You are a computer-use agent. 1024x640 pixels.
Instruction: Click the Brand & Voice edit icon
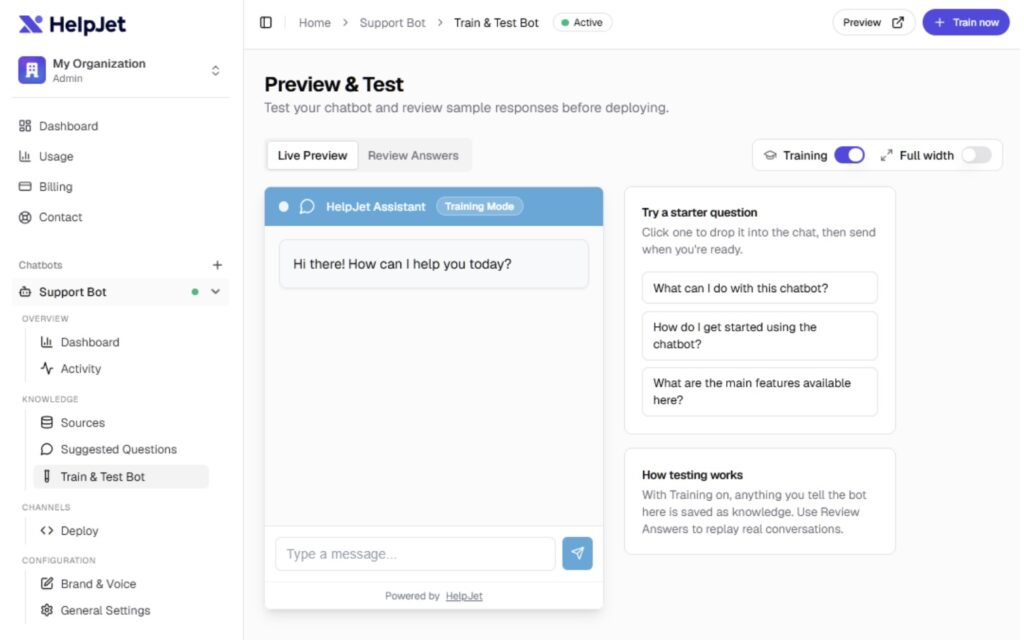click(x=46, y=584)
